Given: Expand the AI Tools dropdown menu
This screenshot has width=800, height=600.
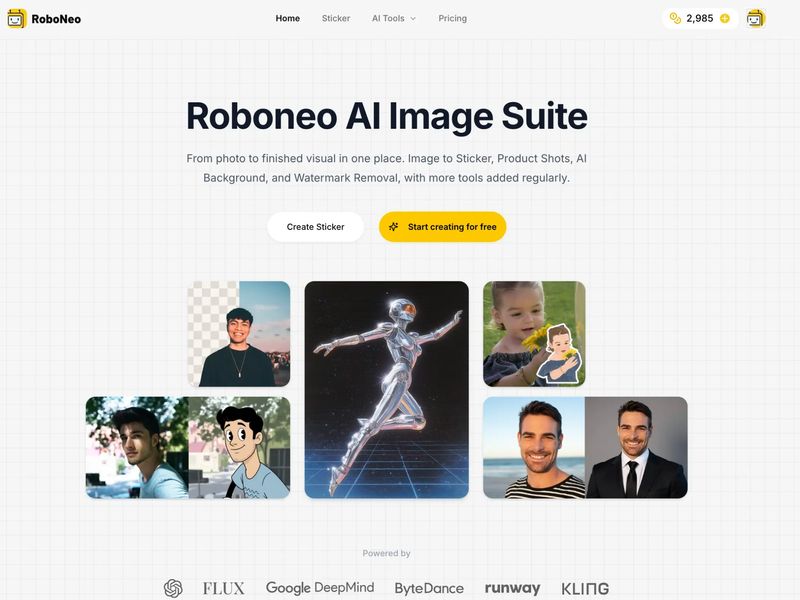Looking at the screenshot, I should tap(393, 18).
